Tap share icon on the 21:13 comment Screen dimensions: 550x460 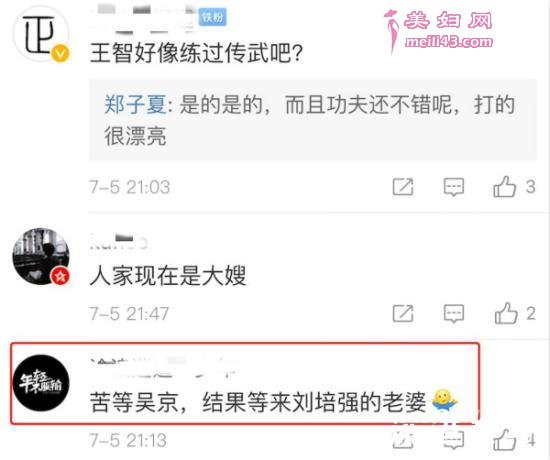tap(403, 440)
